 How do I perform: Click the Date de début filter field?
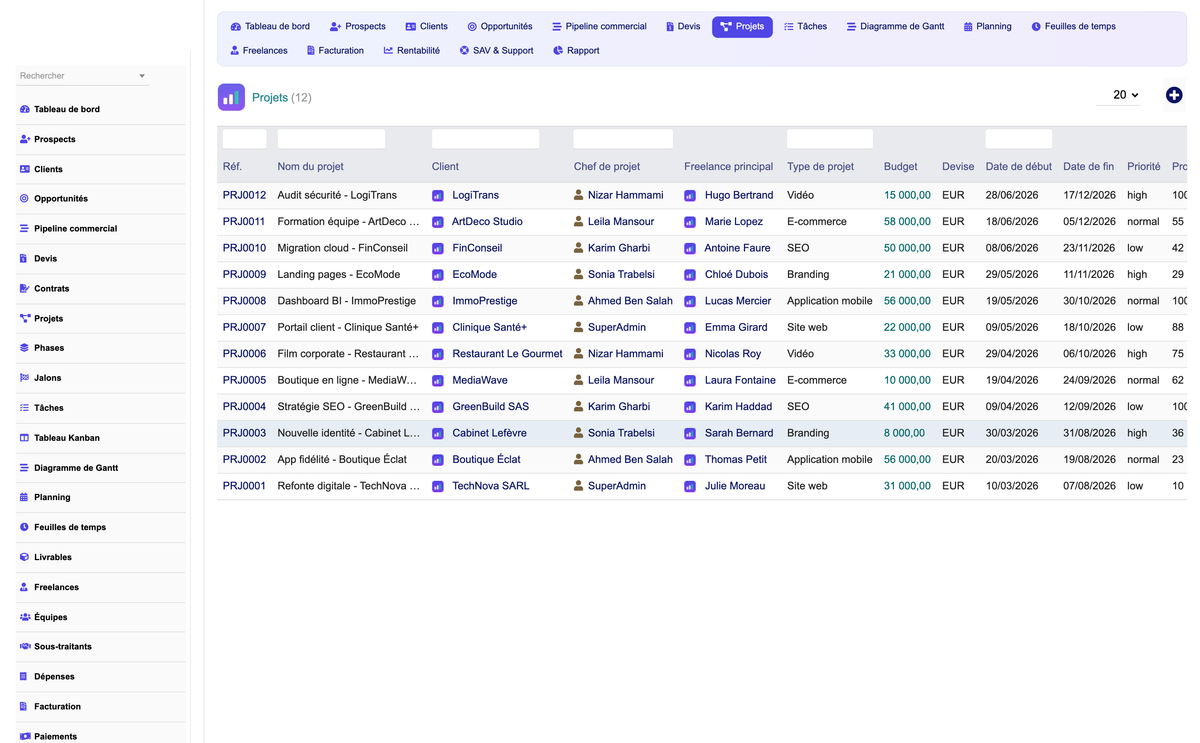(x=1019, y=139)
